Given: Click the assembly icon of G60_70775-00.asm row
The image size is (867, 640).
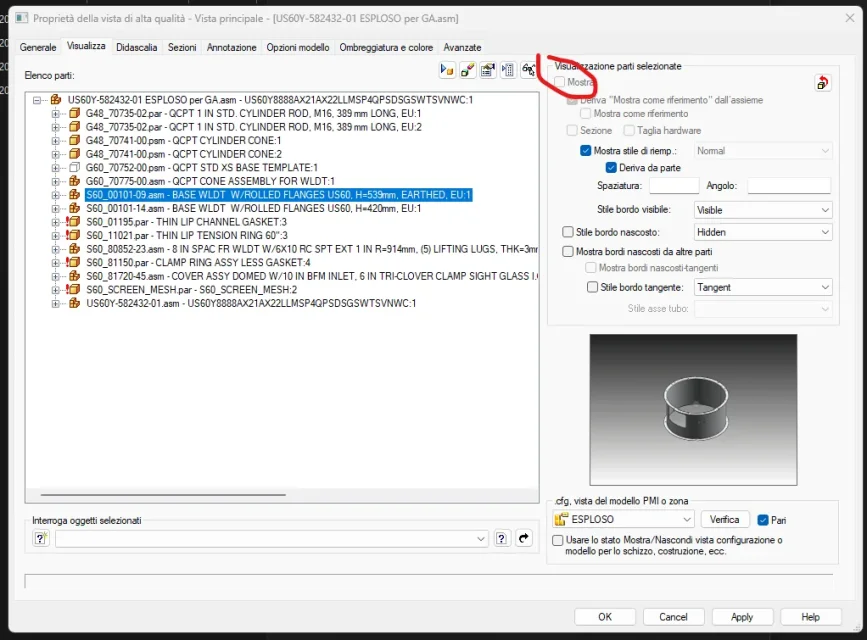Looking at the screenshot, I should click(74, 181).
